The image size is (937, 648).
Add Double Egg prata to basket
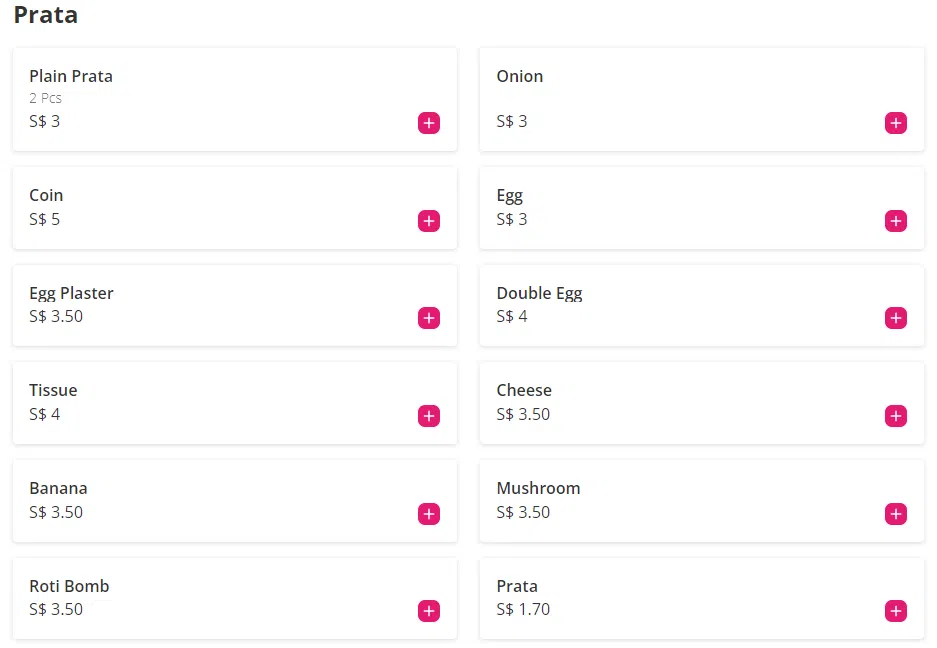pyautogui.click(x=895, y=318)
